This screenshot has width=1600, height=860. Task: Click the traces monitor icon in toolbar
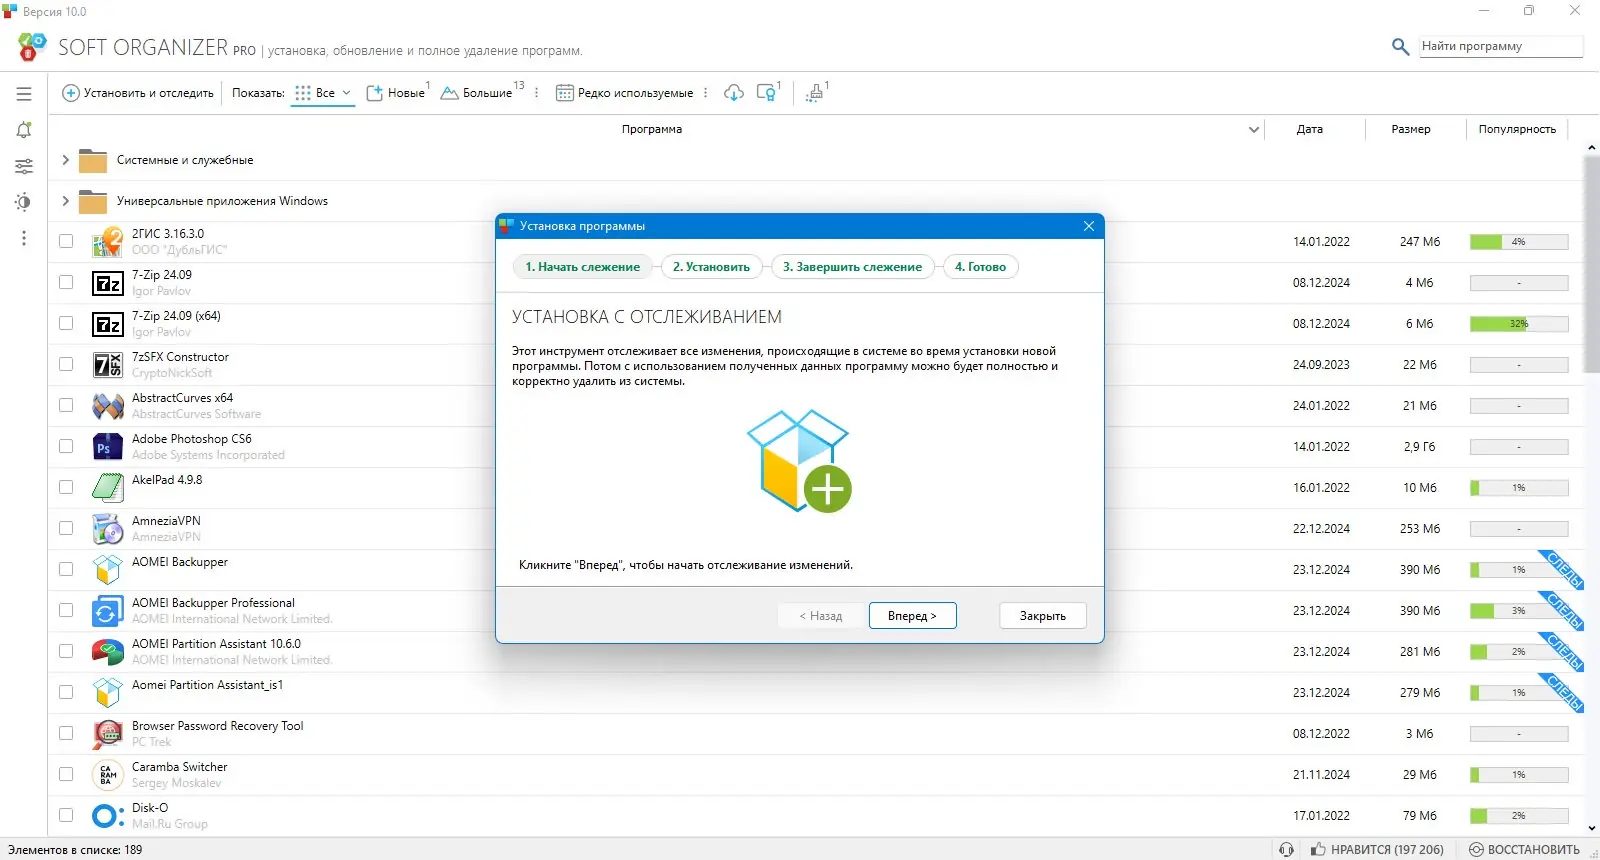[767, 93]
